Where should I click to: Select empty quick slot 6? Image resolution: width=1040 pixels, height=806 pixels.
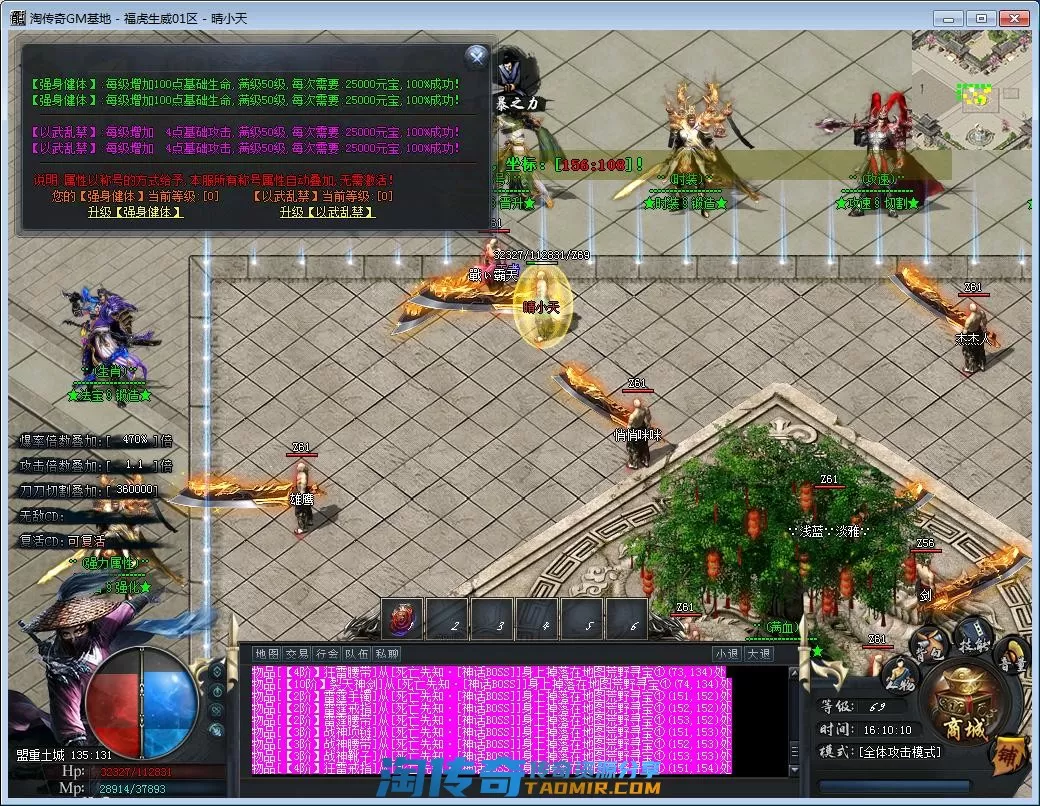coord(627,618)
